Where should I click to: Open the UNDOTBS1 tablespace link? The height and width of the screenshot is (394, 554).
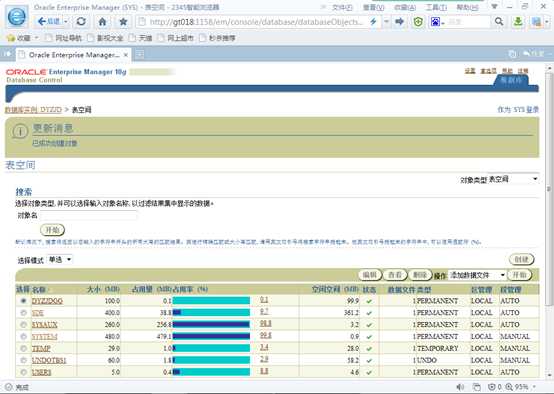49,360
